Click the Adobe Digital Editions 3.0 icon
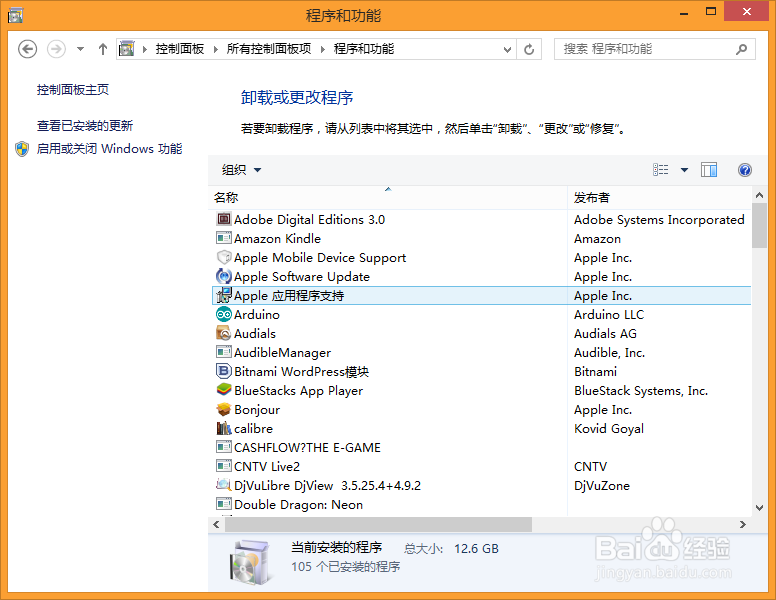This screenshot has width=776, height=600. coord(224,219)
